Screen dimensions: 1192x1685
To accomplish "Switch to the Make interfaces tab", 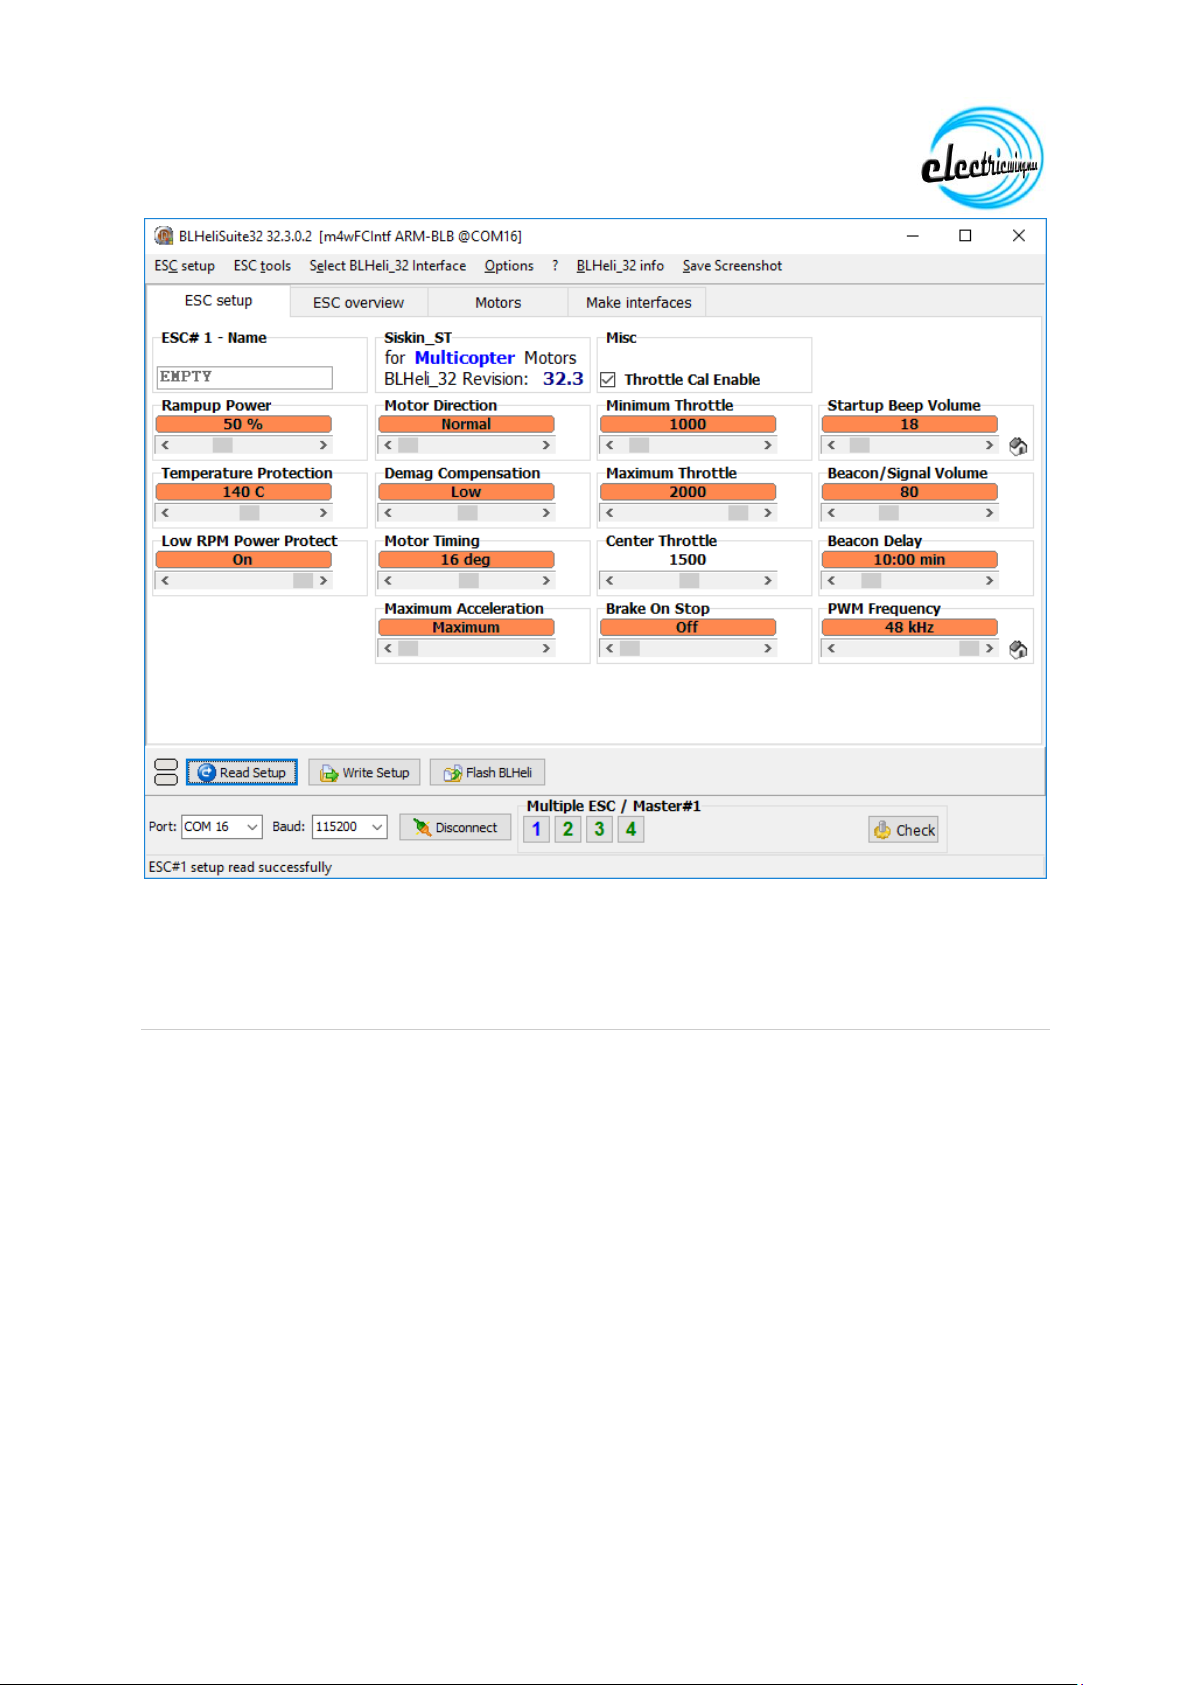I will [x=638, y=303].
